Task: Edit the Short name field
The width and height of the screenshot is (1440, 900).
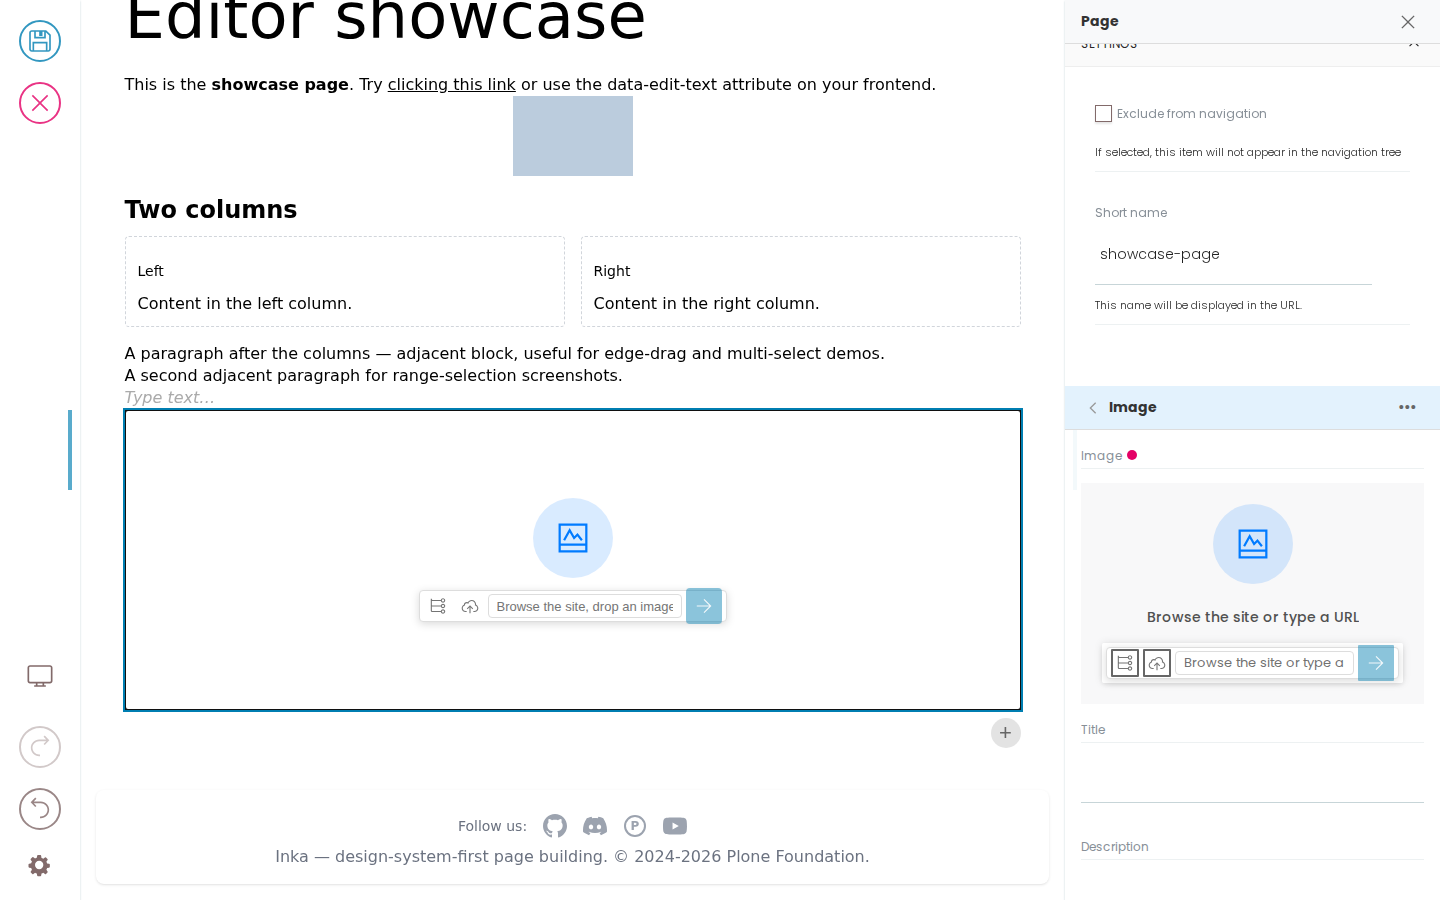Action: point(1233,255)
